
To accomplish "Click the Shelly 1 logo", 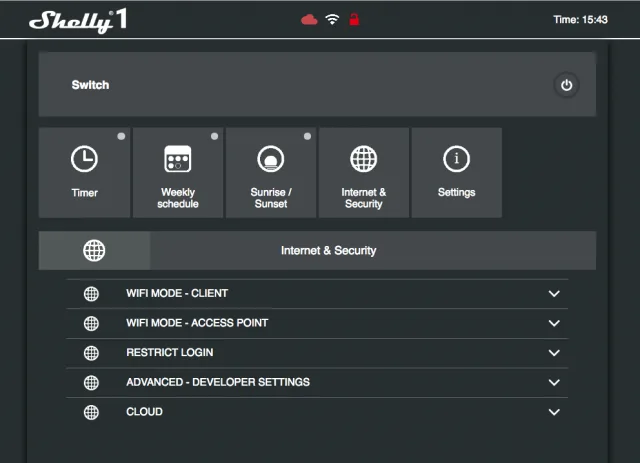I will click(x=78, y=20).
